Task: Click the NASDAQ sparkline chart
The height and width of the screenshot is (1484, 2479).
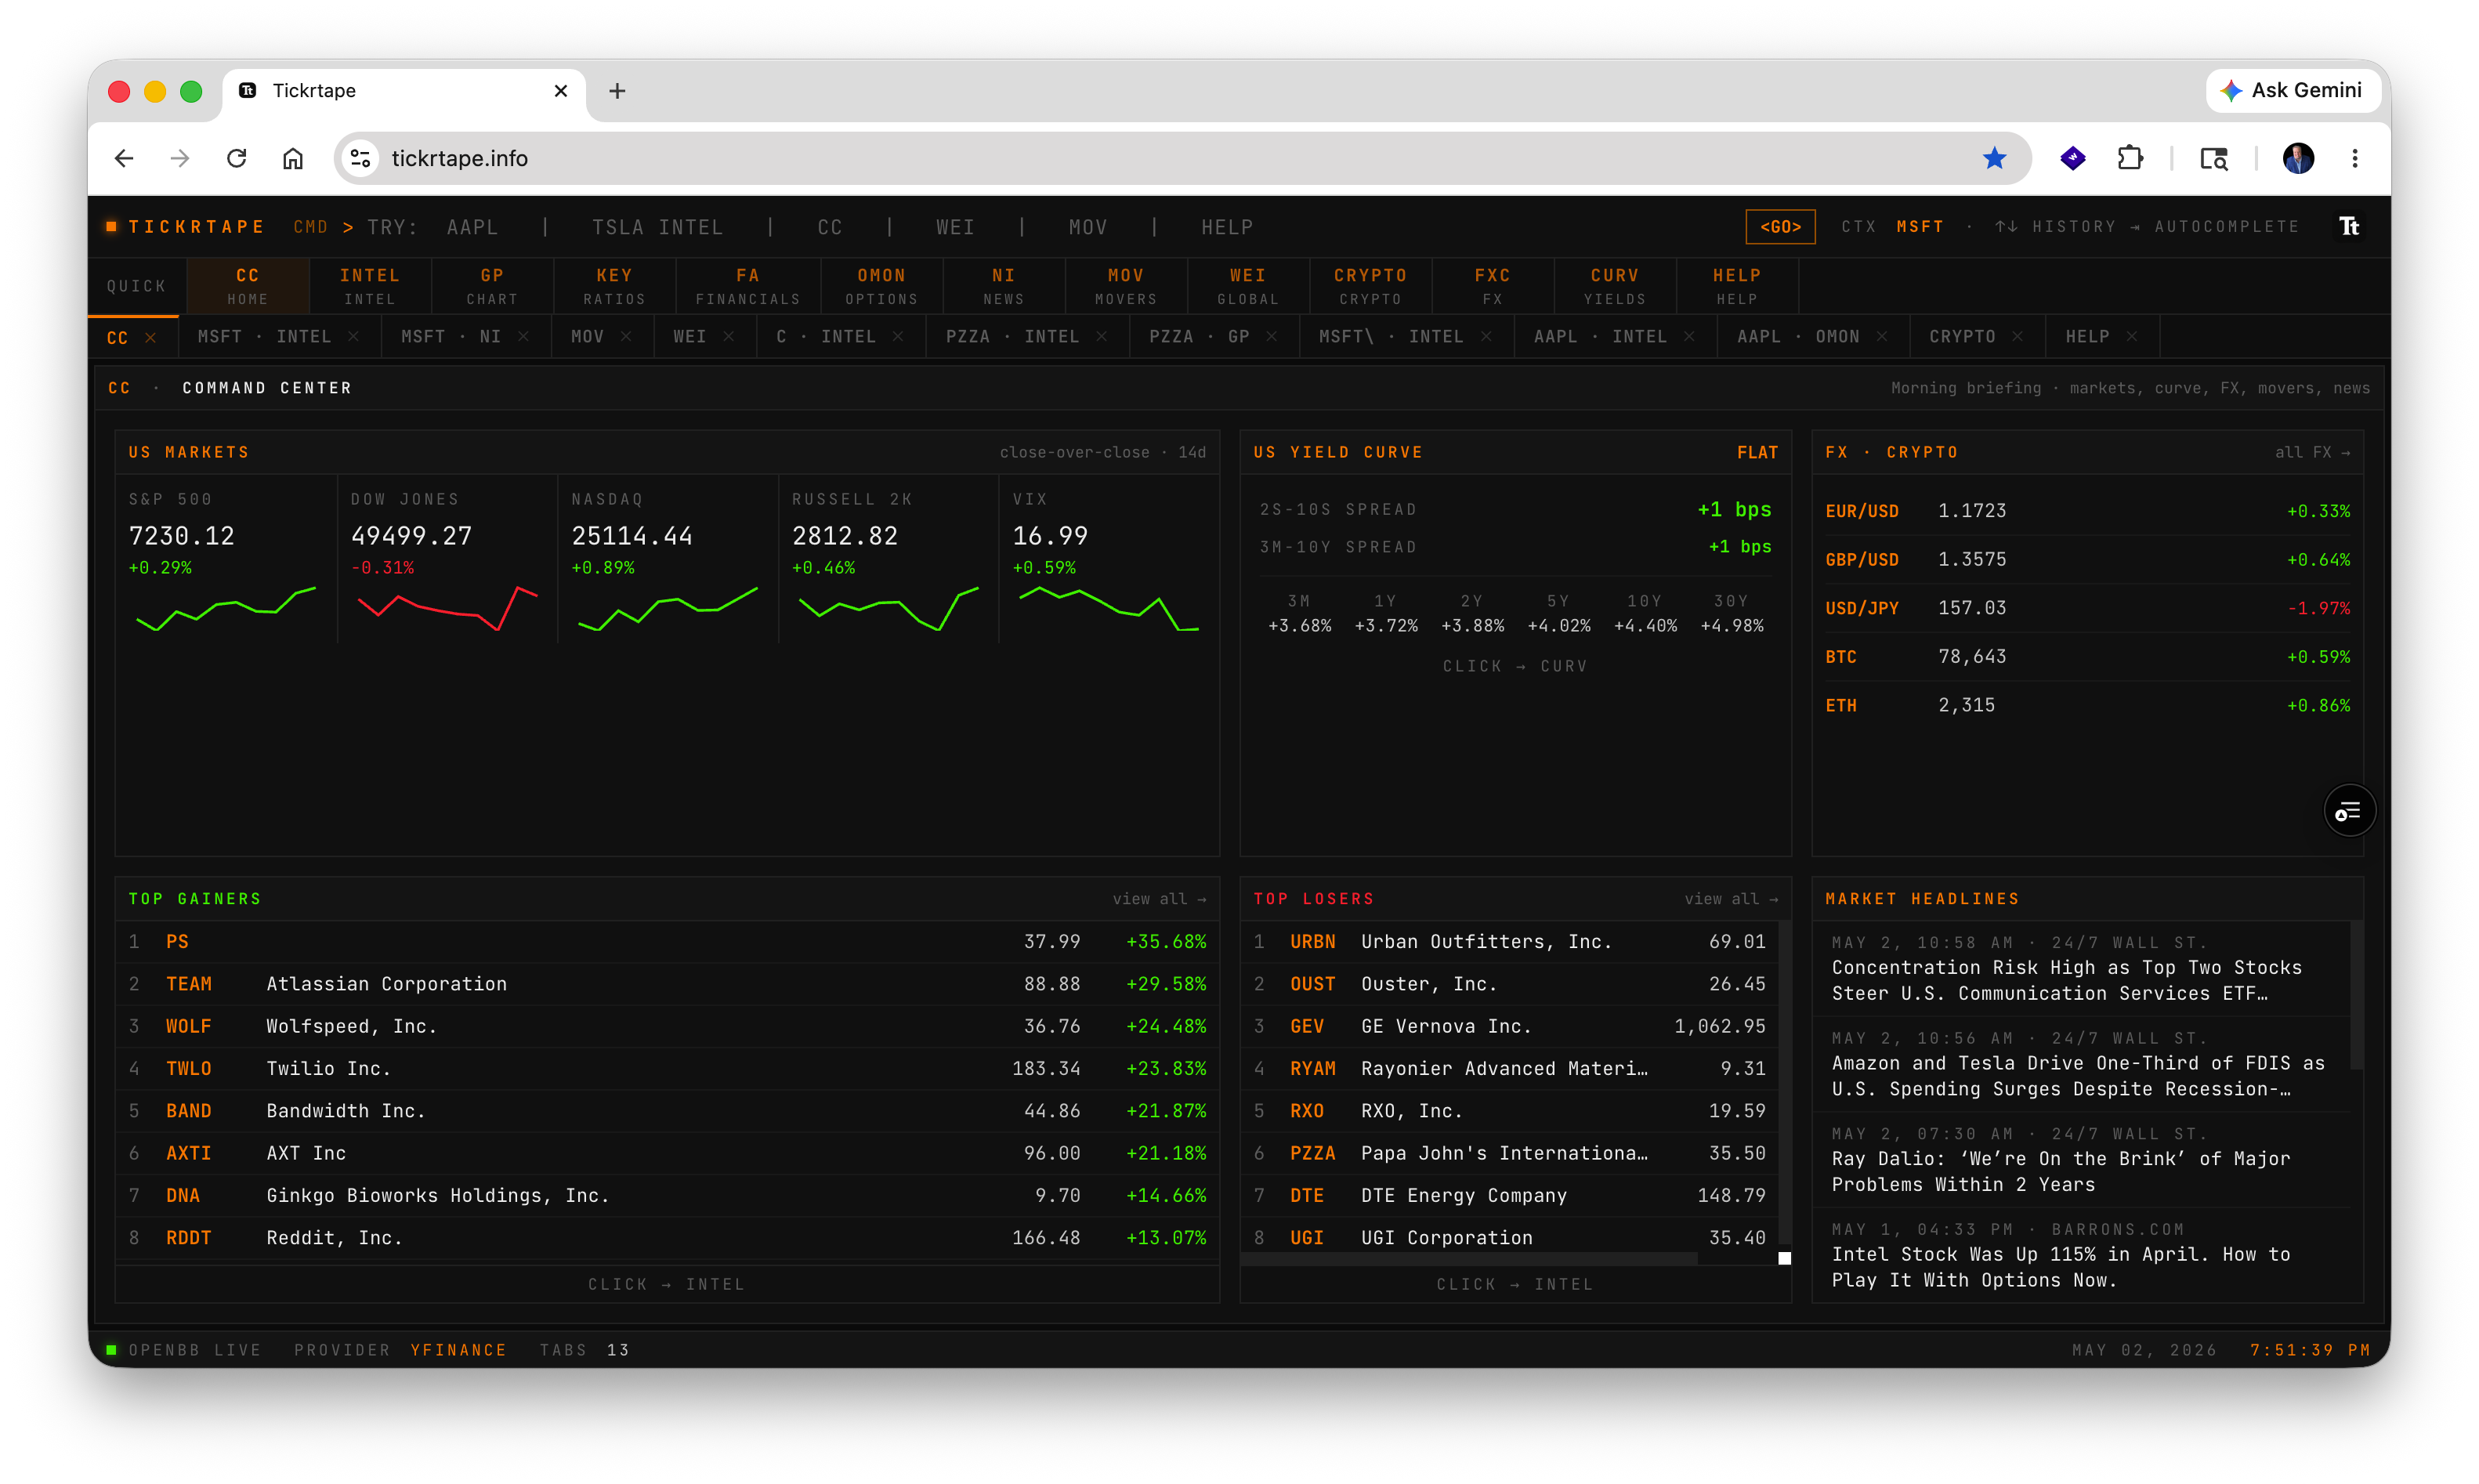Action: click(667, 607)
